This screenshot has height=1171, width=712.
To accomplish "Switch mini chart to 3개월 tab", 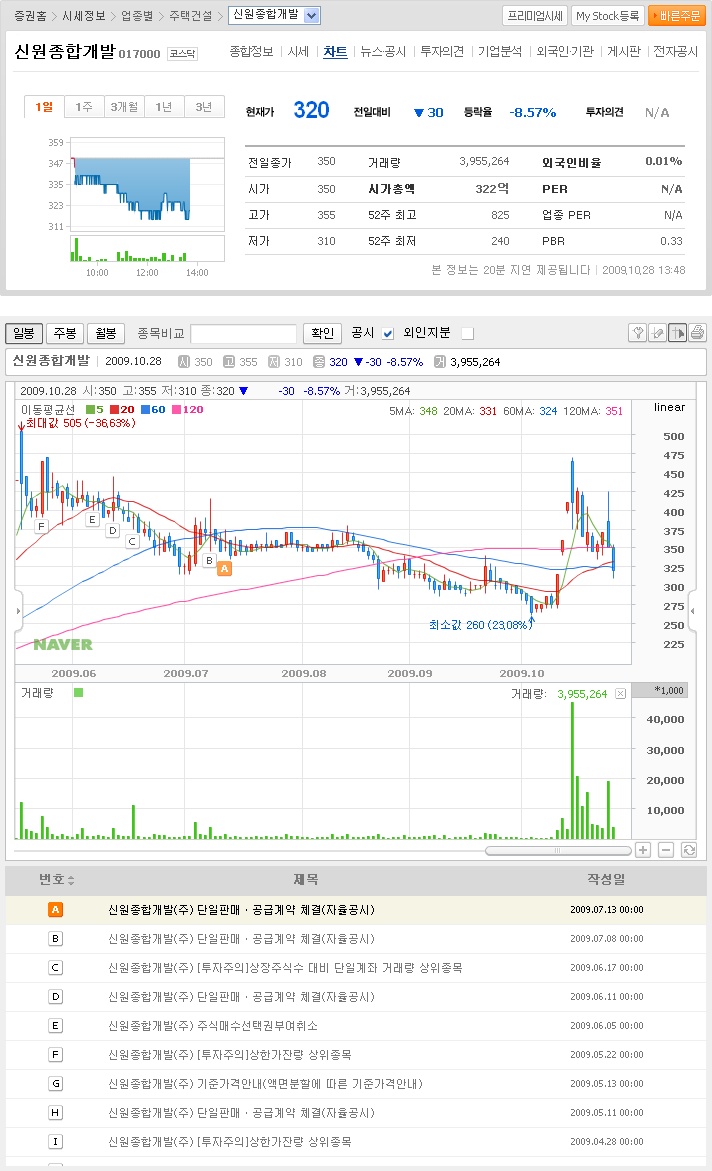I will pos(124,107).
